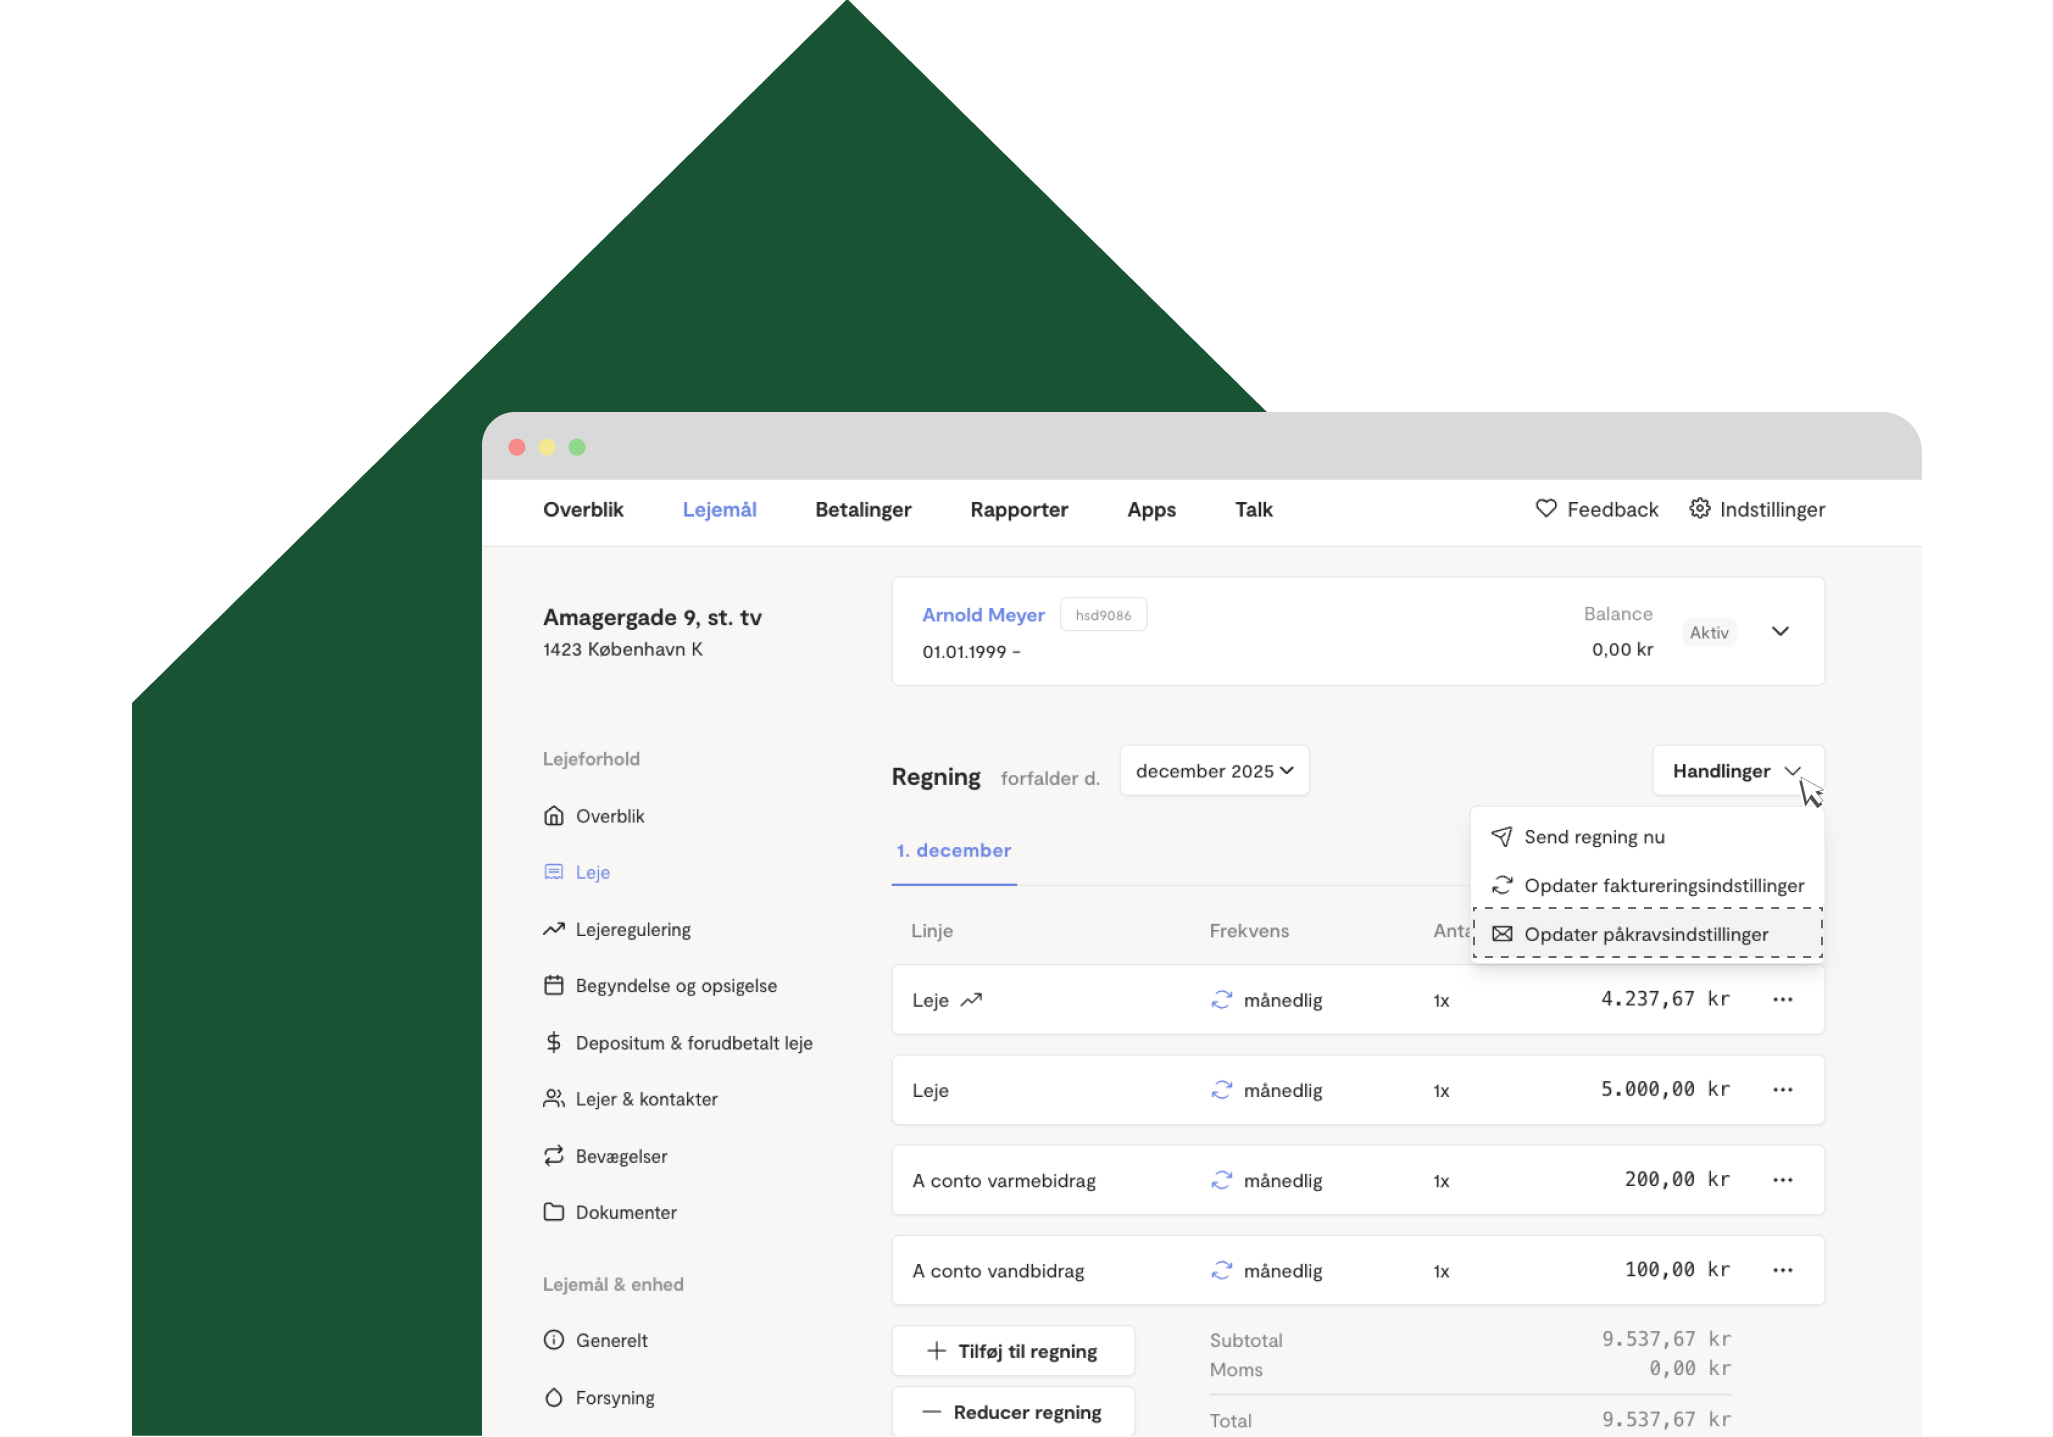This screenshot has width=2053, height=1437.
Task: Click the recurring icon on A conto varmebidrag row
Action: tap(1221, 1180)
